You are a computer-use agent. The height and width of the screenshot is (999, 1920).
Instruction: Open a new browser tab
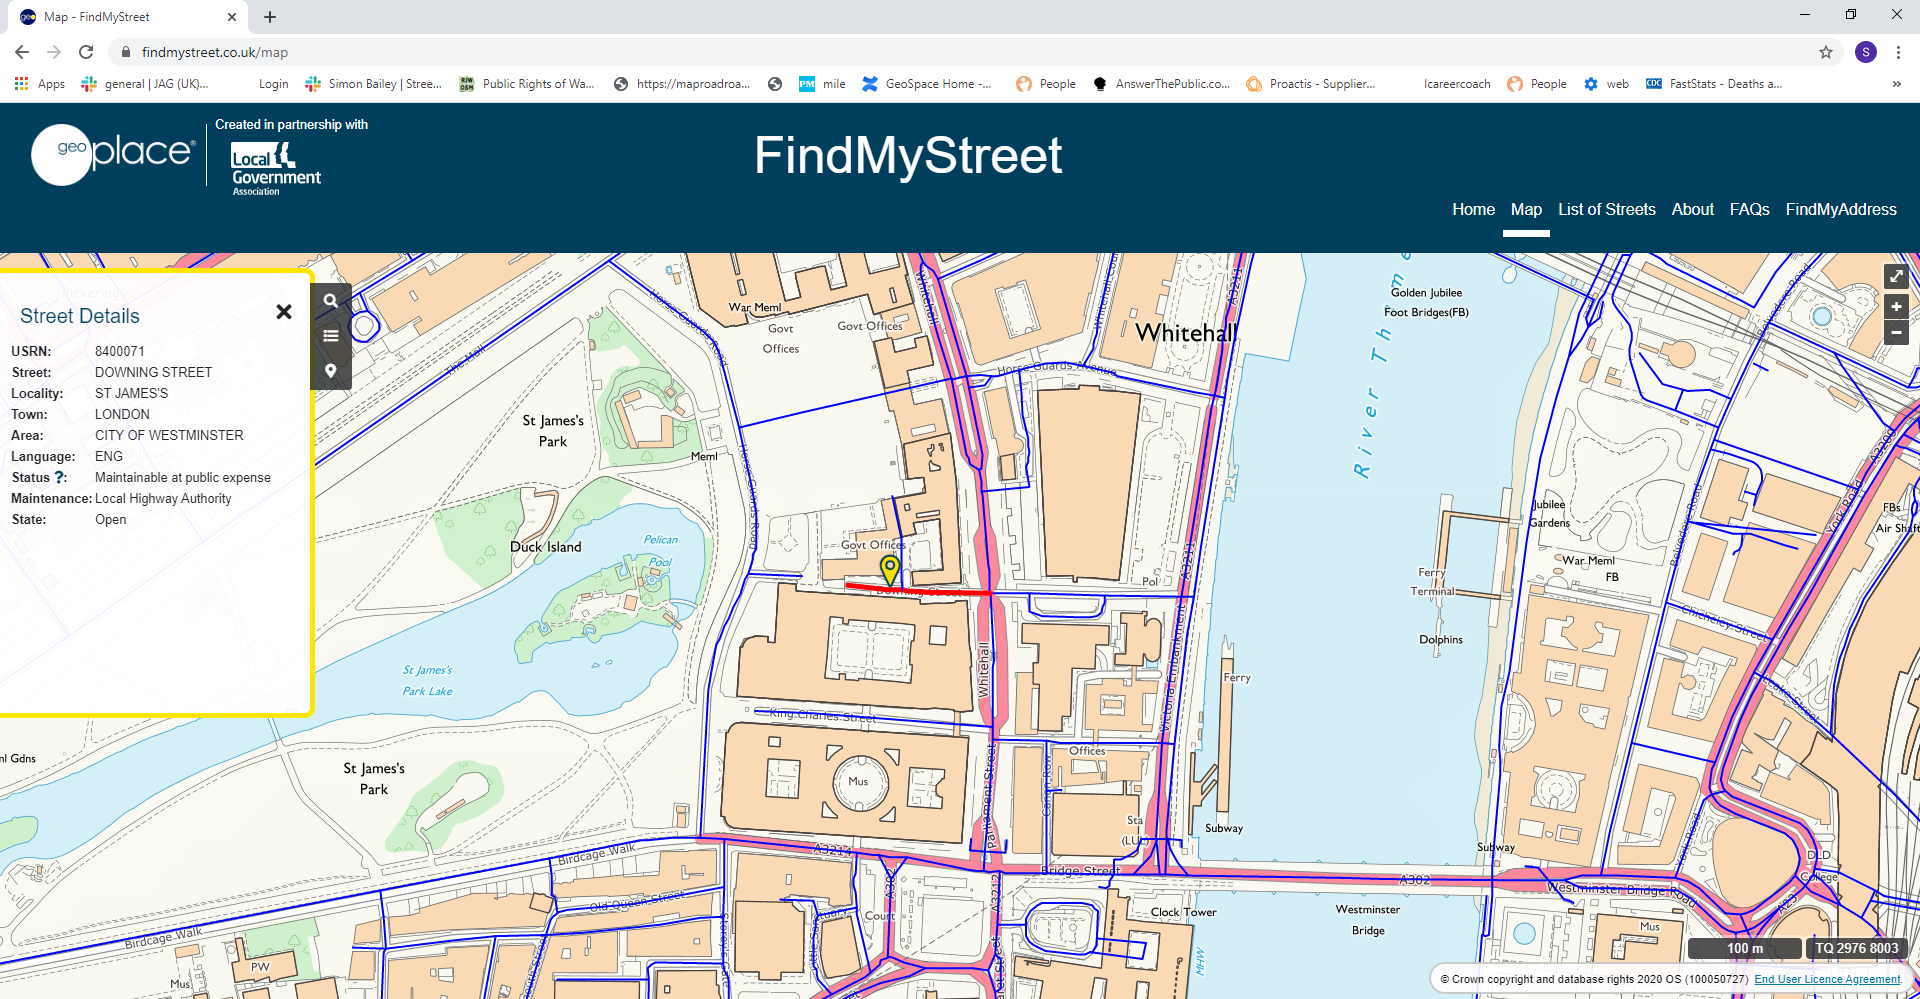click(x=270, y=17)
